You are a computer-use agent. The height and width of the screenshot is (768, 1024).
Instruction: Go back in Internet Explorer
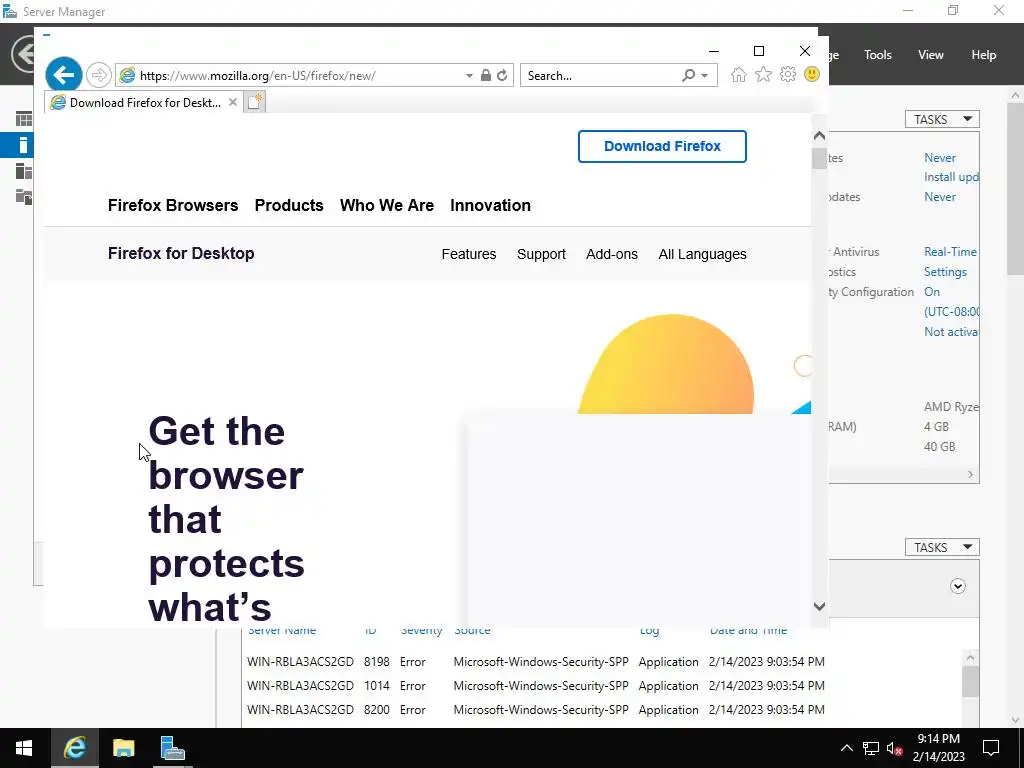(x=63, y=75)
